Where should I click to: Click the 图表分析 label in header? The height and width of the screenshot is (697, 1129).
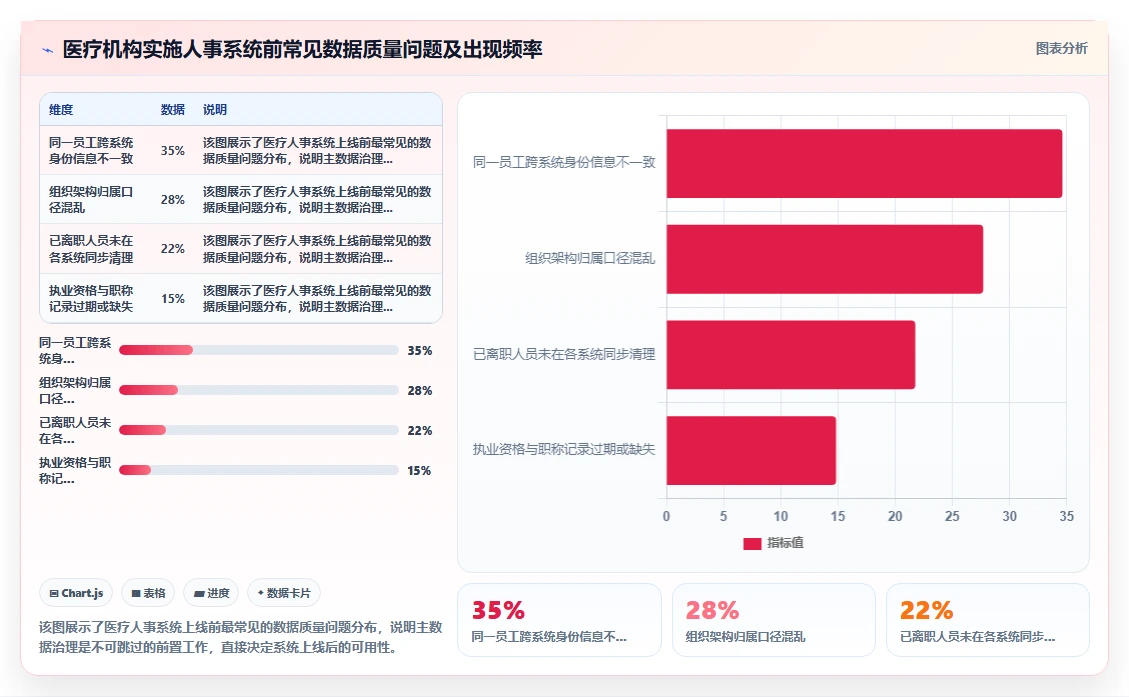(x=1061, y=48)
